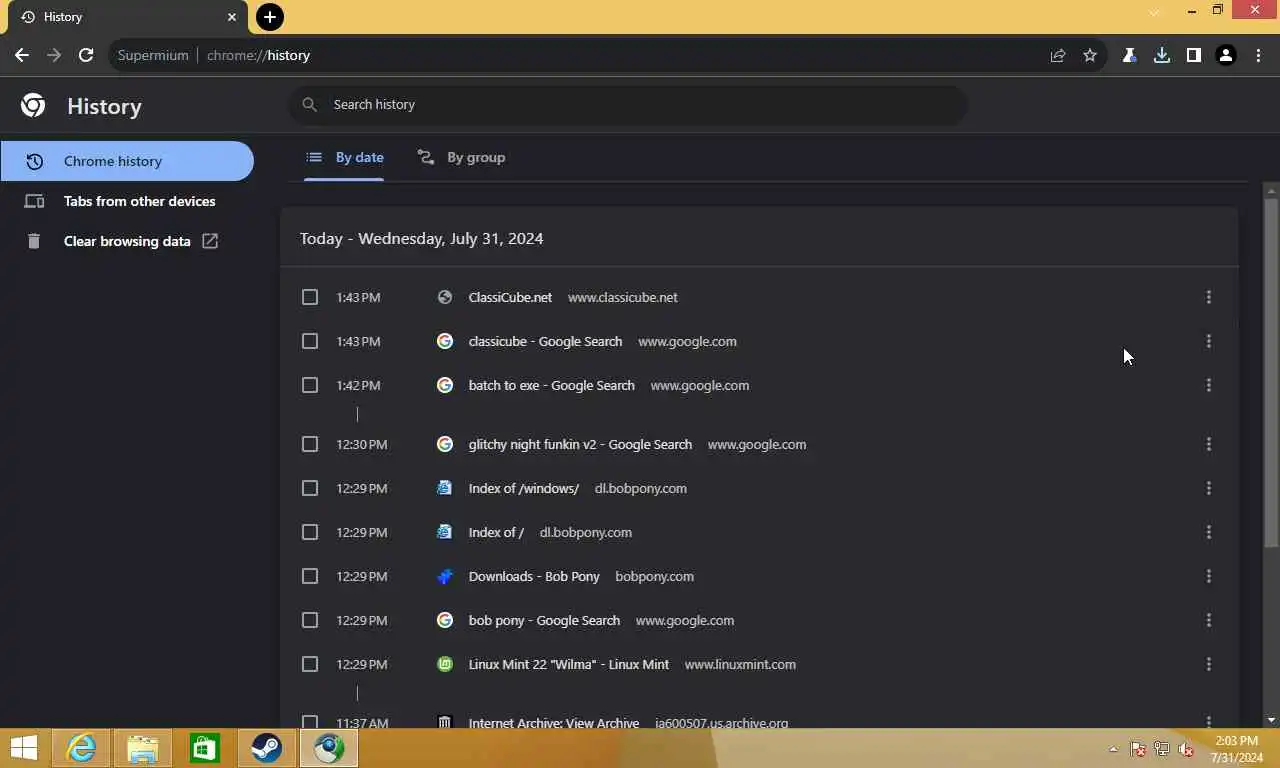Screen dimensions: 1280x768
Task: Select checkbox for Index of / entry
Action: 310,532
